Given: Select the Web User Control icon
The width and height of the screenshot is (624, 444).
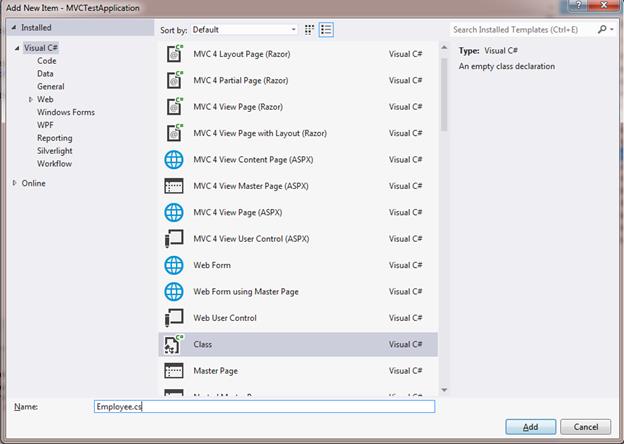Looking at the screenshot, I should click(x=173, y=318).
